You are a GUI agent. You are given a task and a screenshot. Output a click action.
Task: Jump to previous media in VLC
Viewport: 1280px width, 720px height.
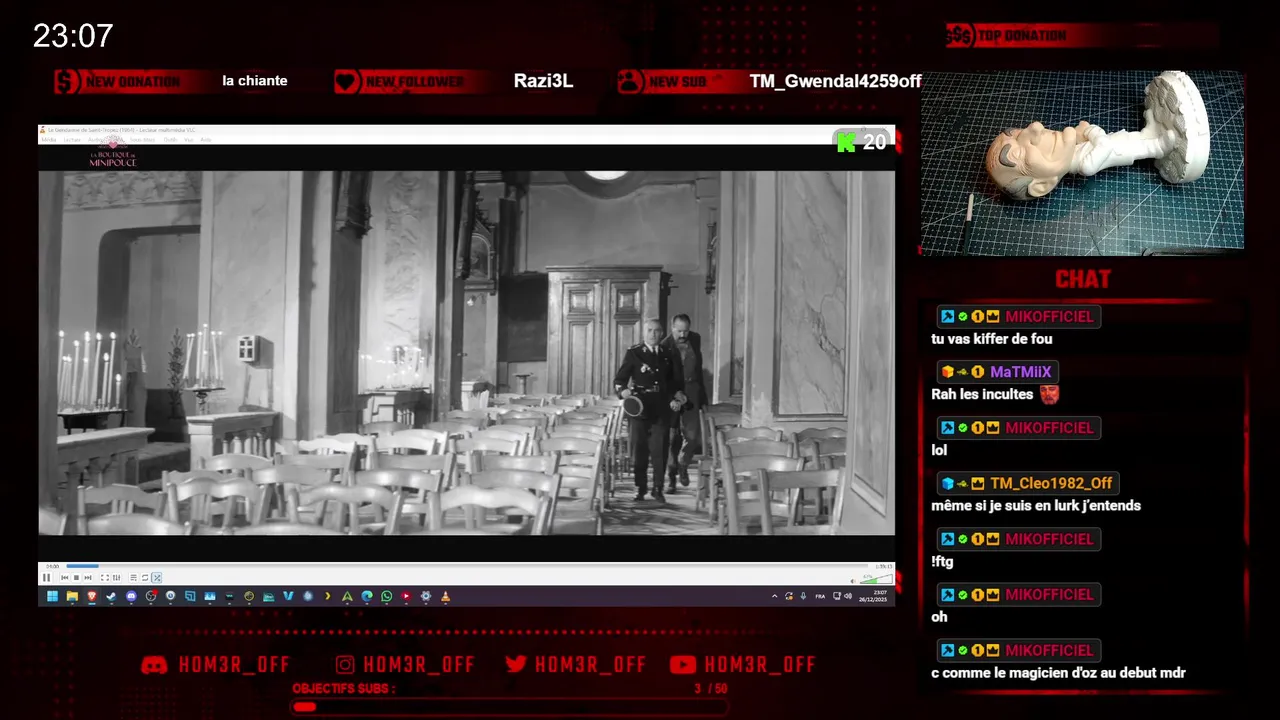pyautogui.click(x=65, y=577)
